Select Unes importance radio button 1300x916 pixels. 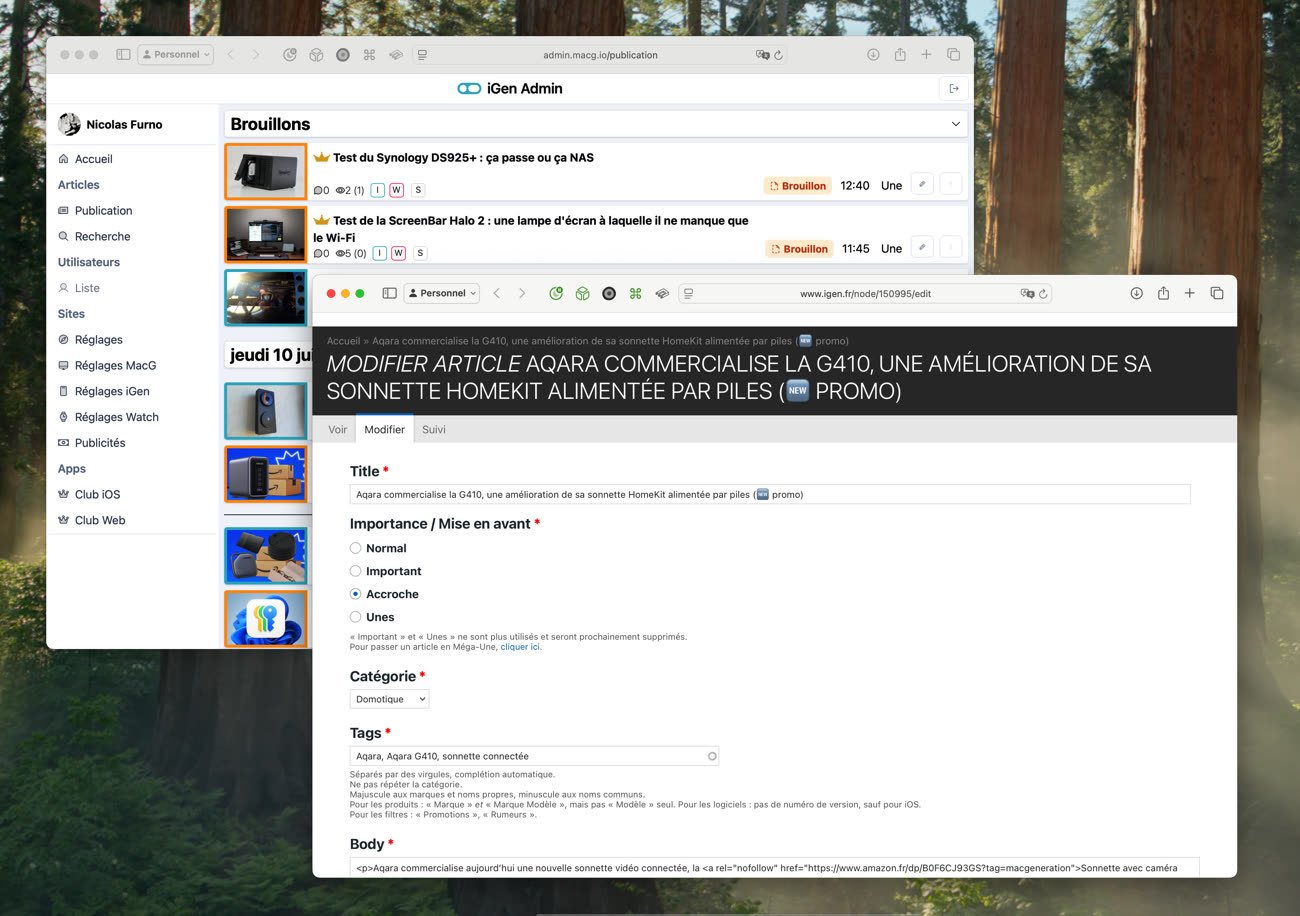tap(355, 617)
